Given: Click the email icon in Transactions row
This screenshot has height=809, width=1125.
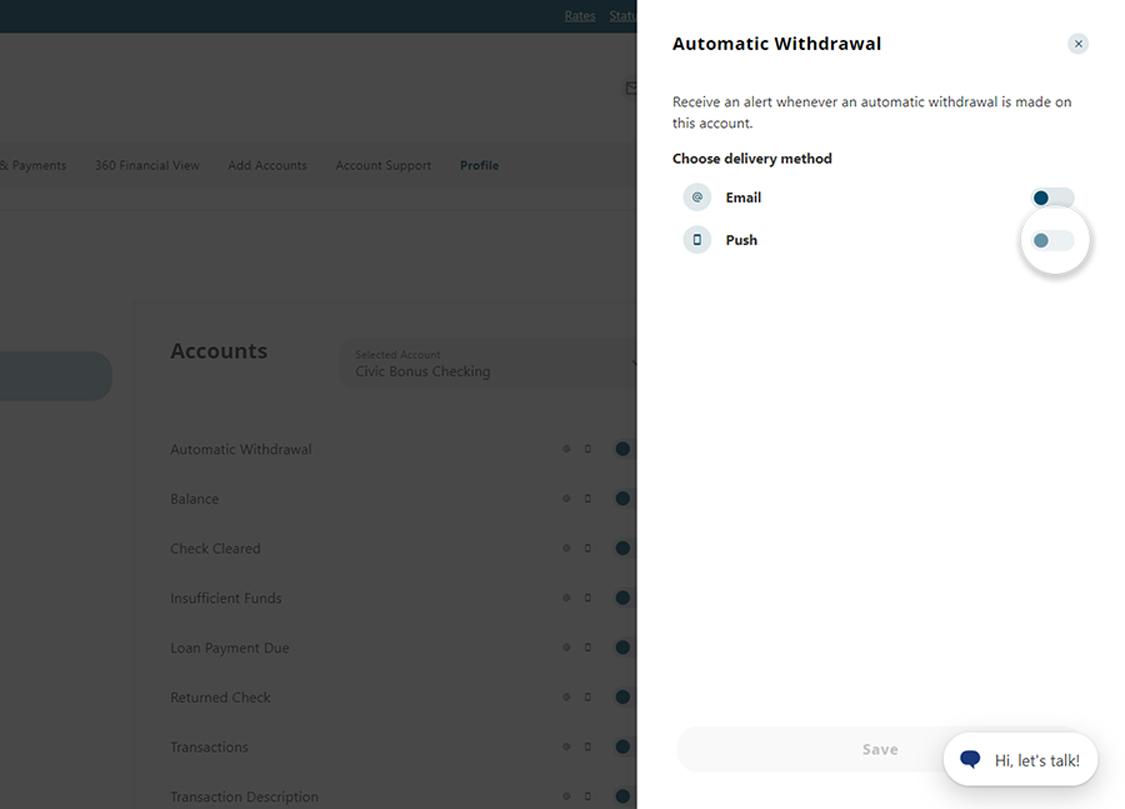Looking at the screenshot, I should [566, 747].
